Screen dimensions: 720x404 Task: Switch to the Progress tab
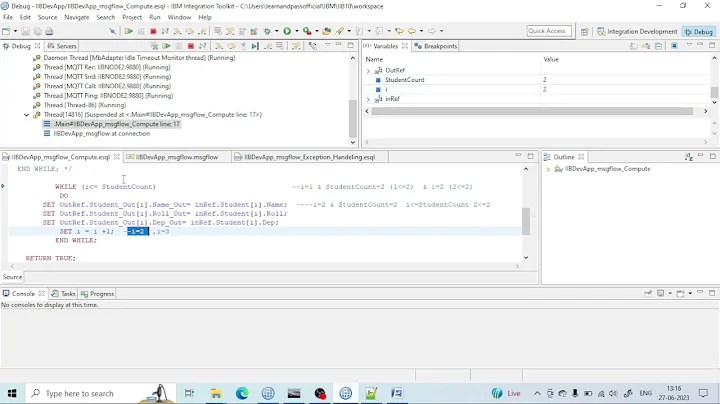[97, 294]
